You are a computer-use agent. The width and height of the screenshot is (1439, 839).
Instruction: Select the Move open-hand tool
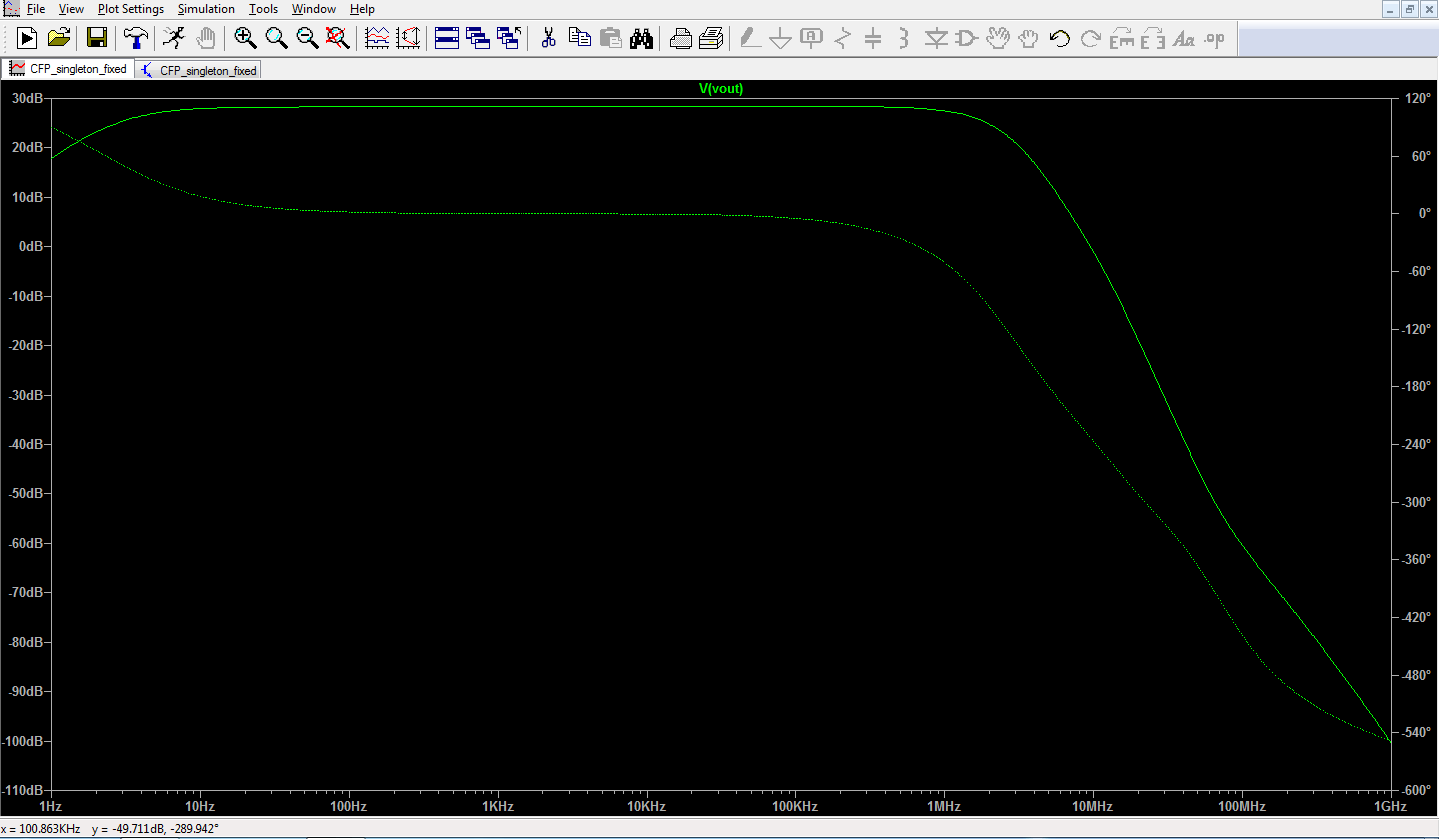tap(998, 39)
